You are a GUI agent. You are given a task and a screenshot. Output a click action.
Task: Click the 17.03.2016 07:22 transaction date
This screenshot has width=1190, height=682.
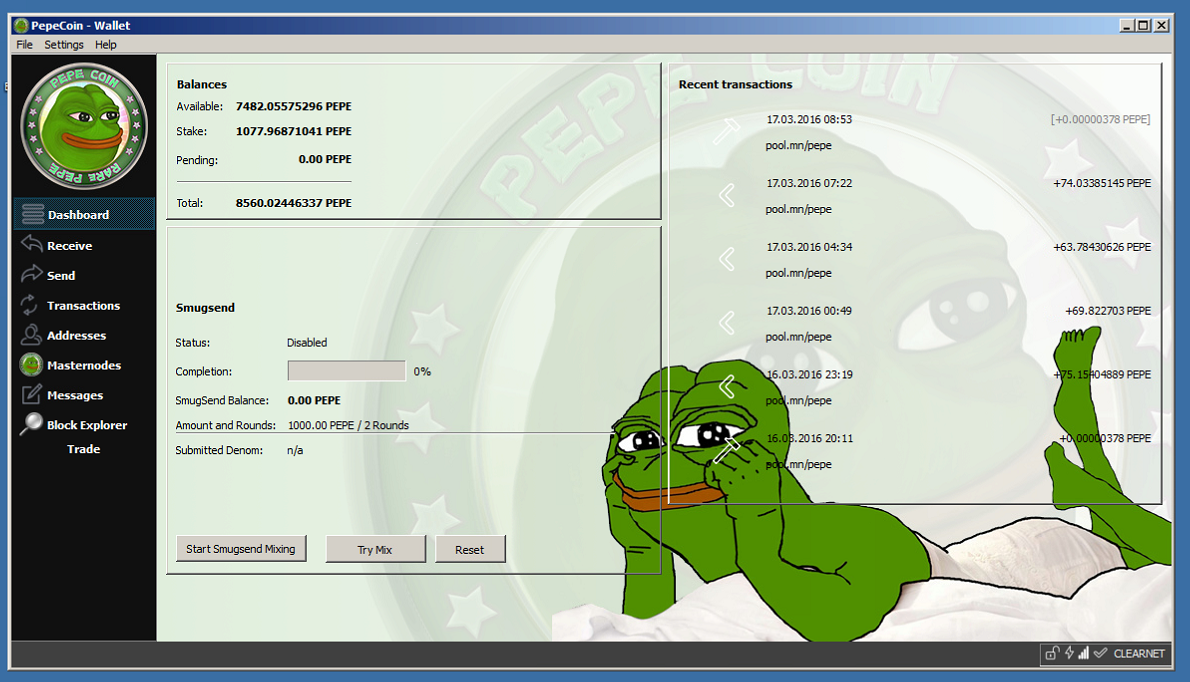(x=809, y=184)
